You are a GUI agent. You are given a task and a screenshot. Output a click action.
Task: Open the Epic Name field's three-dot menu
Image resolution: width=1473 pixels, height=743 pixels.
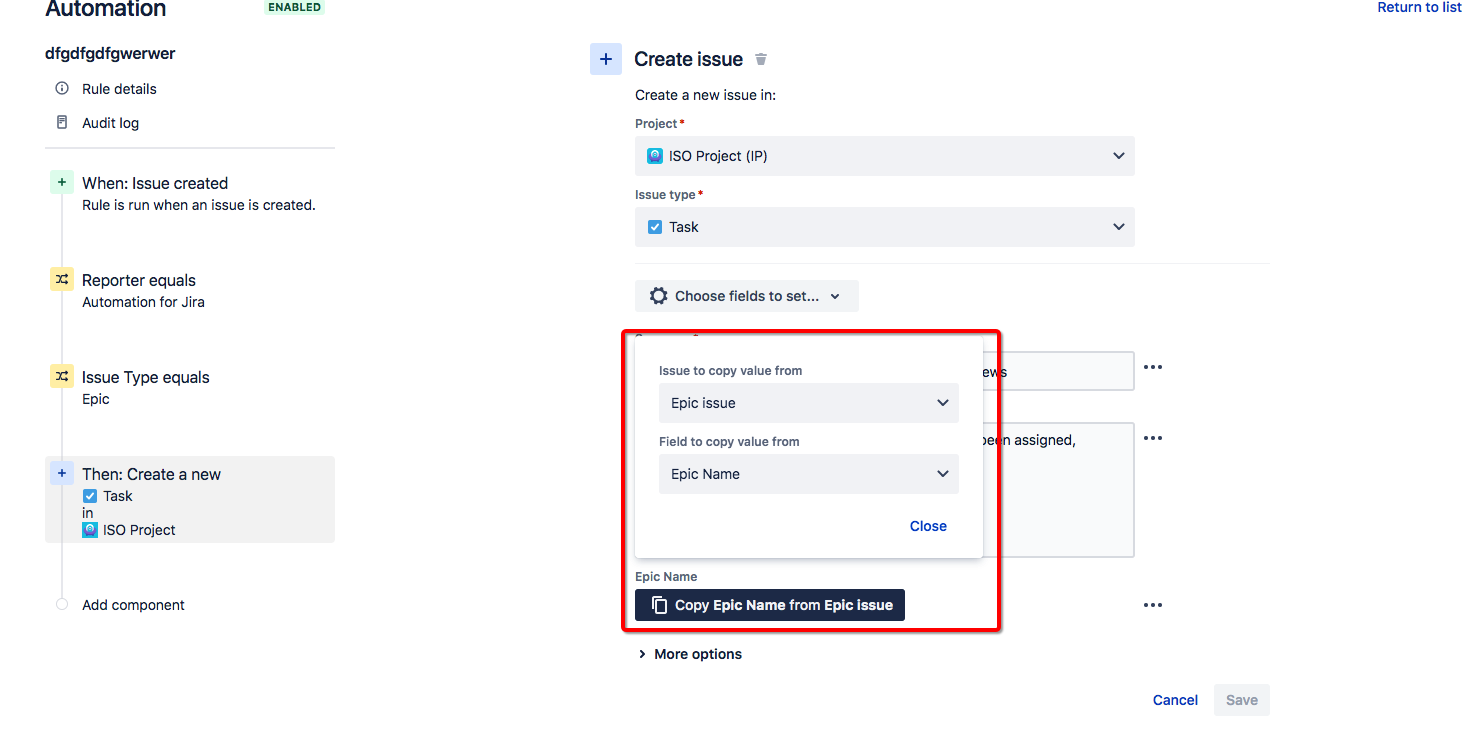(1153, 605)
